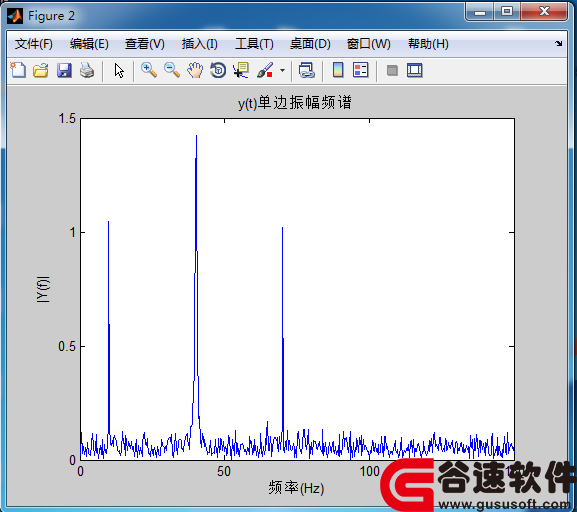
Task: Click the MATLAB logo in the title bar
Action: click(15, 16)
